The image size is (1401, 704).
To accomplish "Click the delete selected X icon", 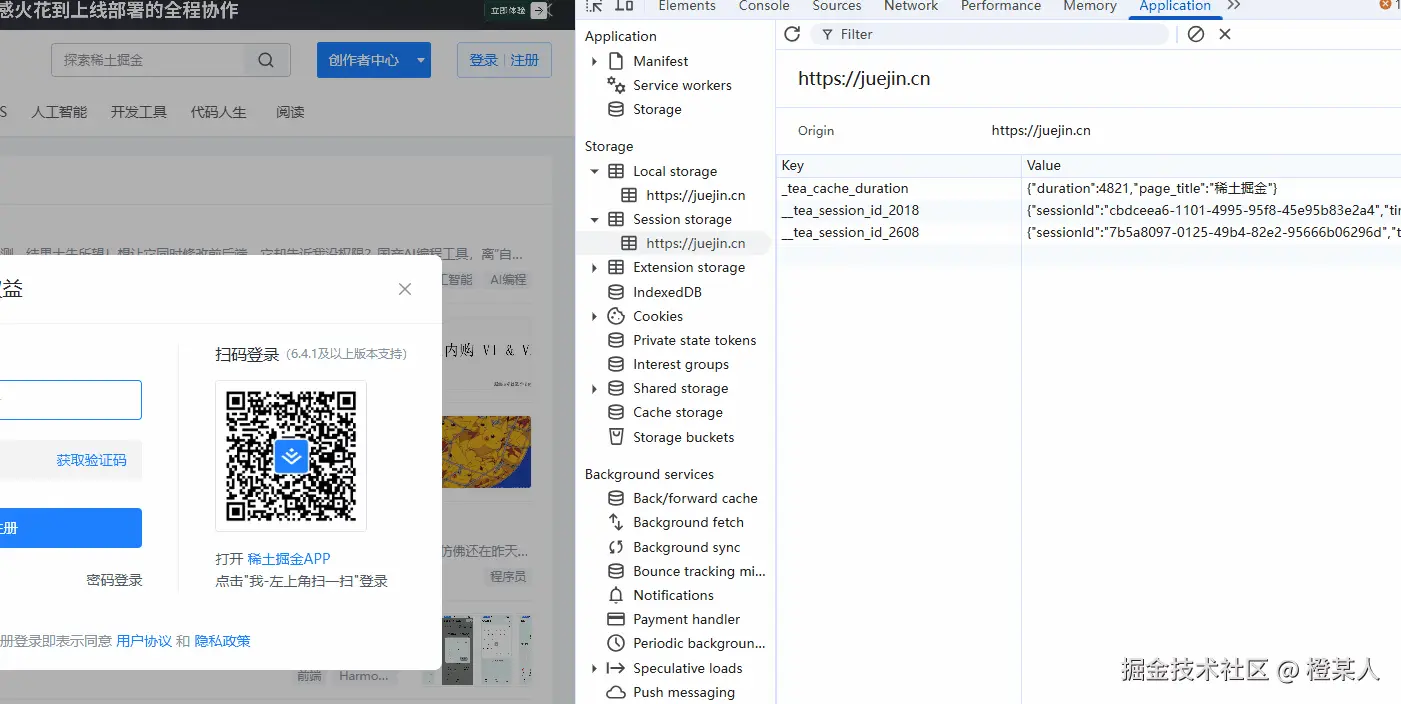I will pyautogui.click(x=1225, y=34).
